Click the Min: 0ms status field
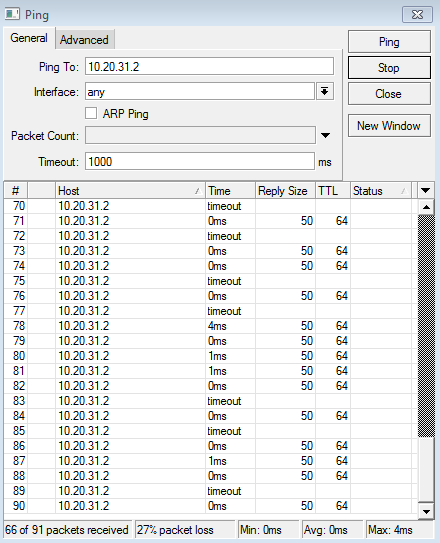Screen dimensions: 440x543 268,530
